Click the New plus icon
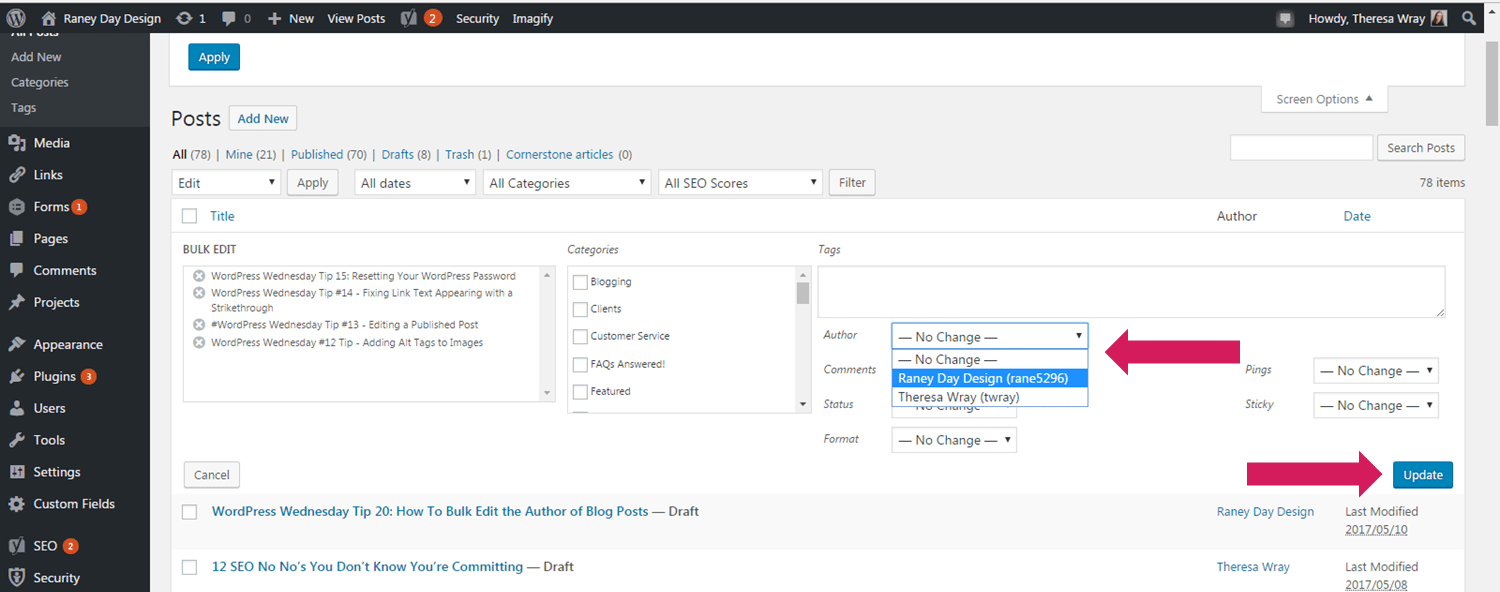 274,18
